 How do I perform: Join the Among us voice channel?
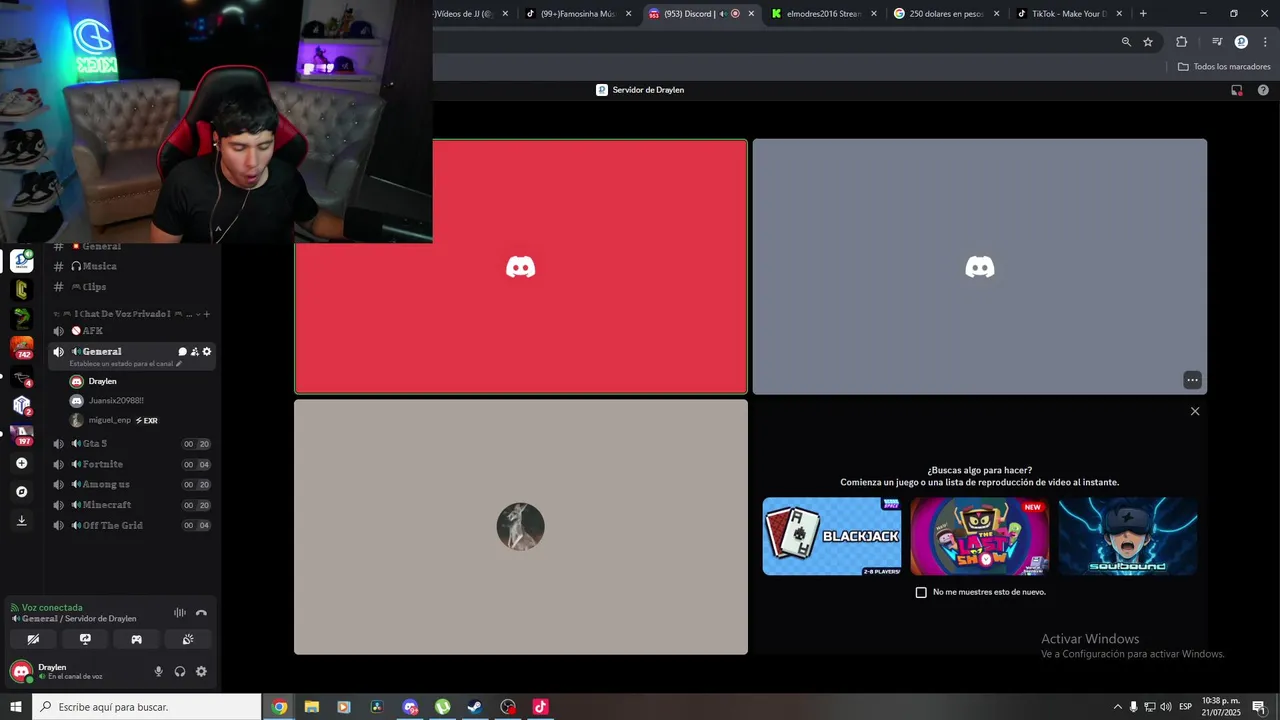pyautogui.click(x=131, y=485)
